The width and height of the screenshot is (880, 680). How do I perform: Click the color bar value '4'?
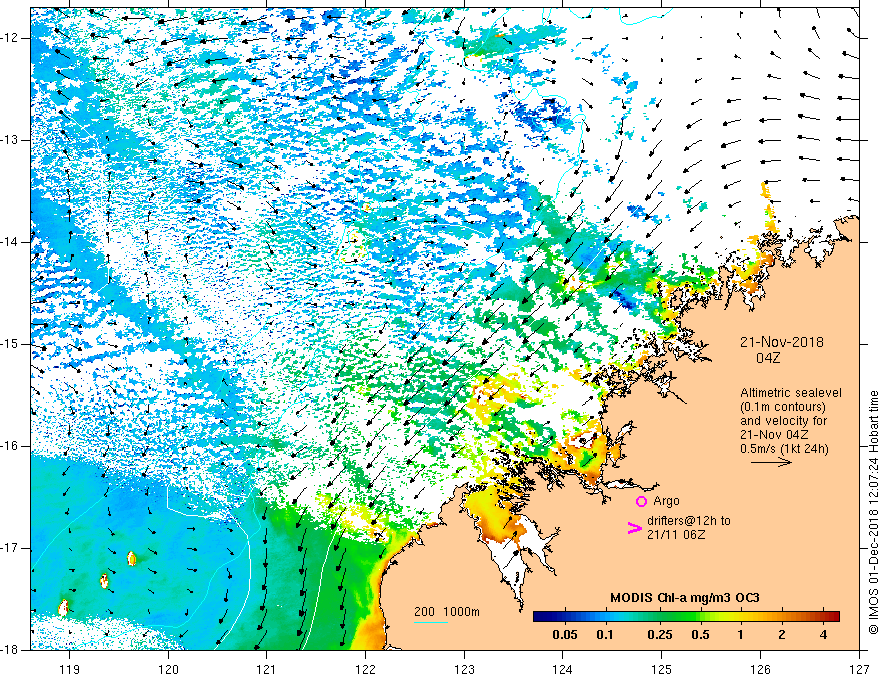point(823,635)
